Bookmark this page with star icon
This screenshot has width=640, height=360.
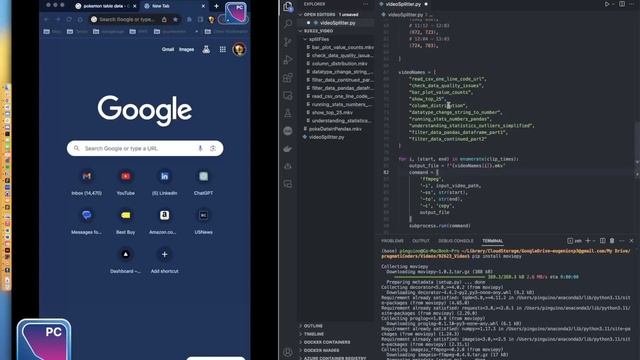pos(175,19)
